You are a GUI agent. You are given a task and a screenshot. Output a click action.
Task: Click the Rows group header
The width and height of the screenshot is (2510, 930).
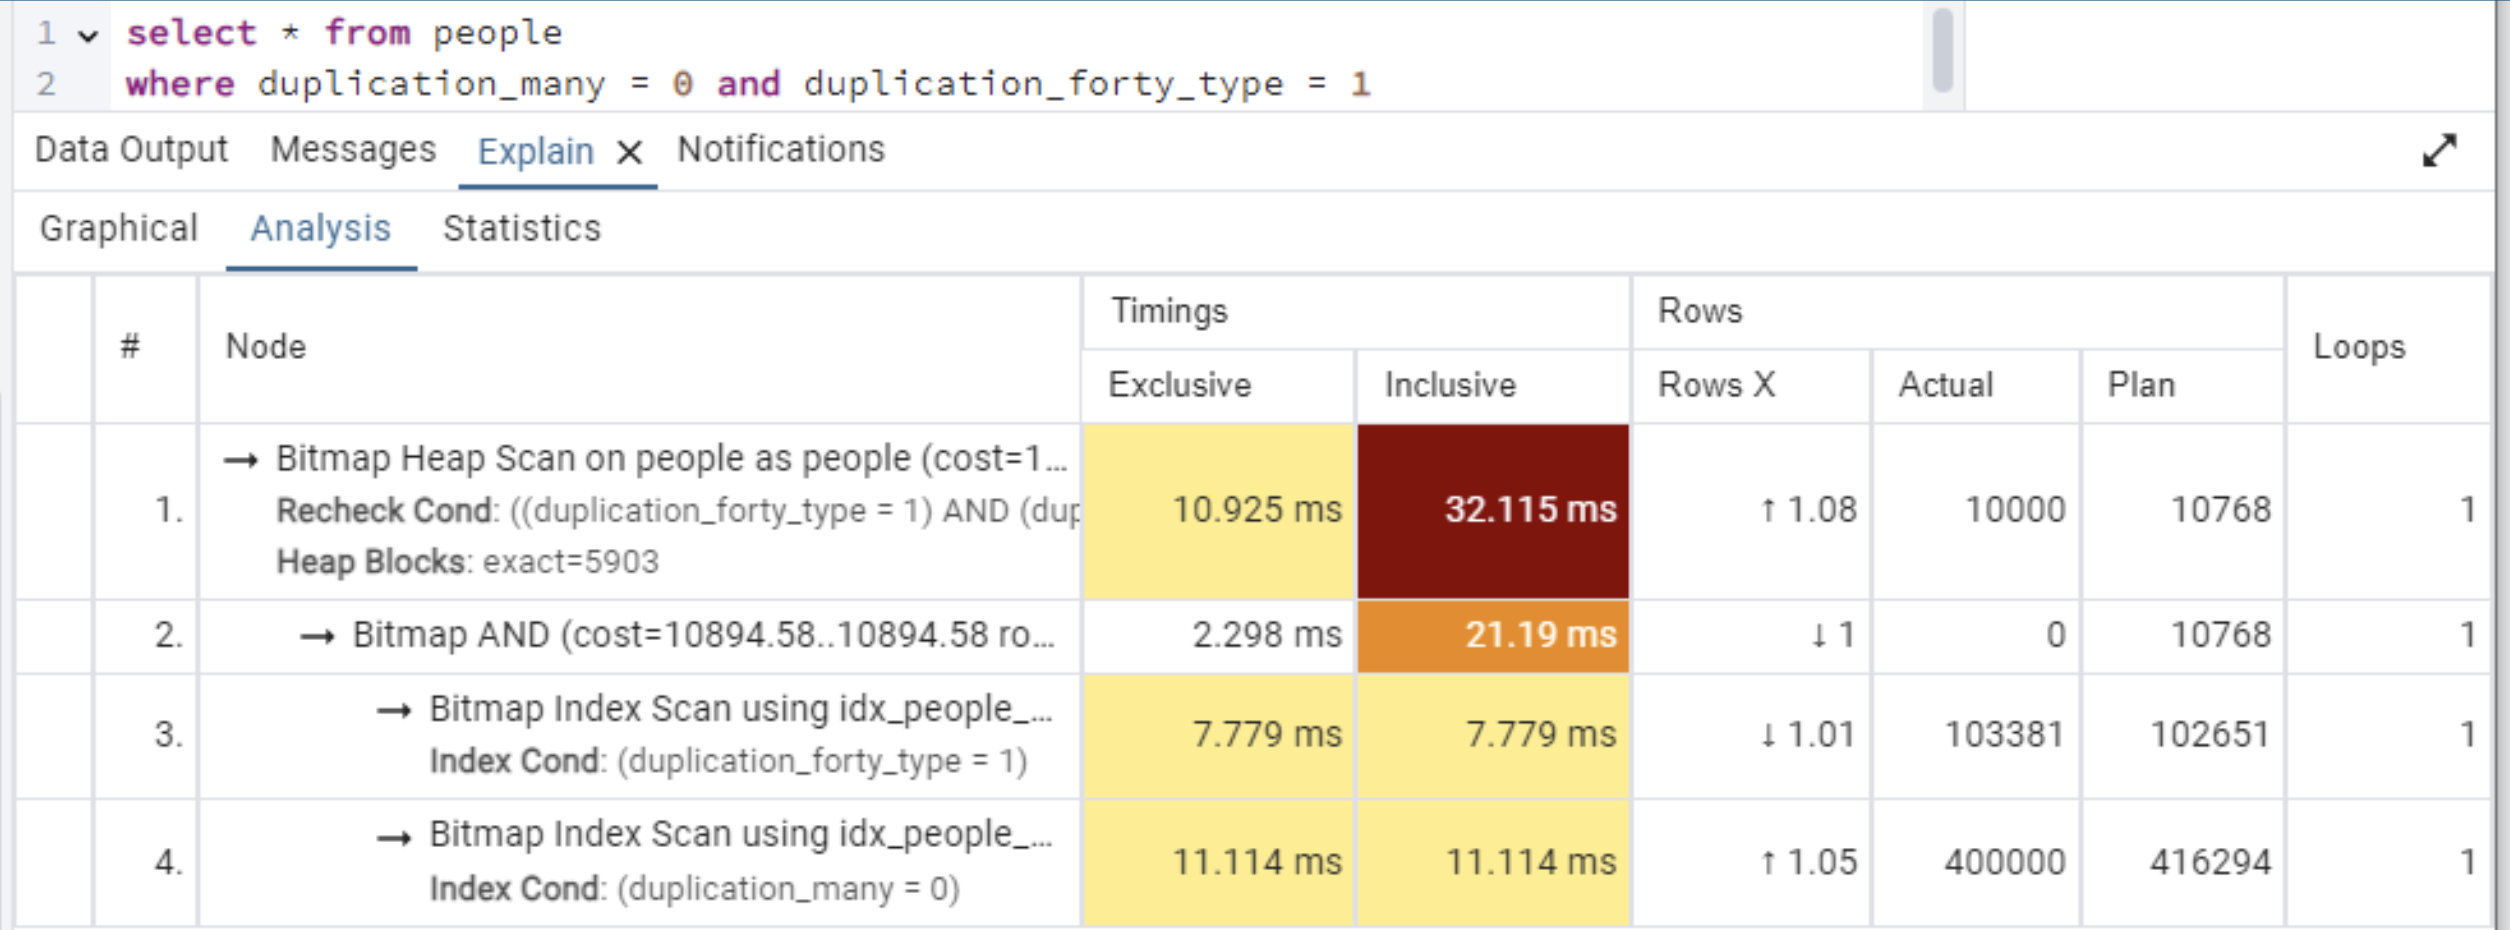pyautogui.click(x=1958, y=312)
